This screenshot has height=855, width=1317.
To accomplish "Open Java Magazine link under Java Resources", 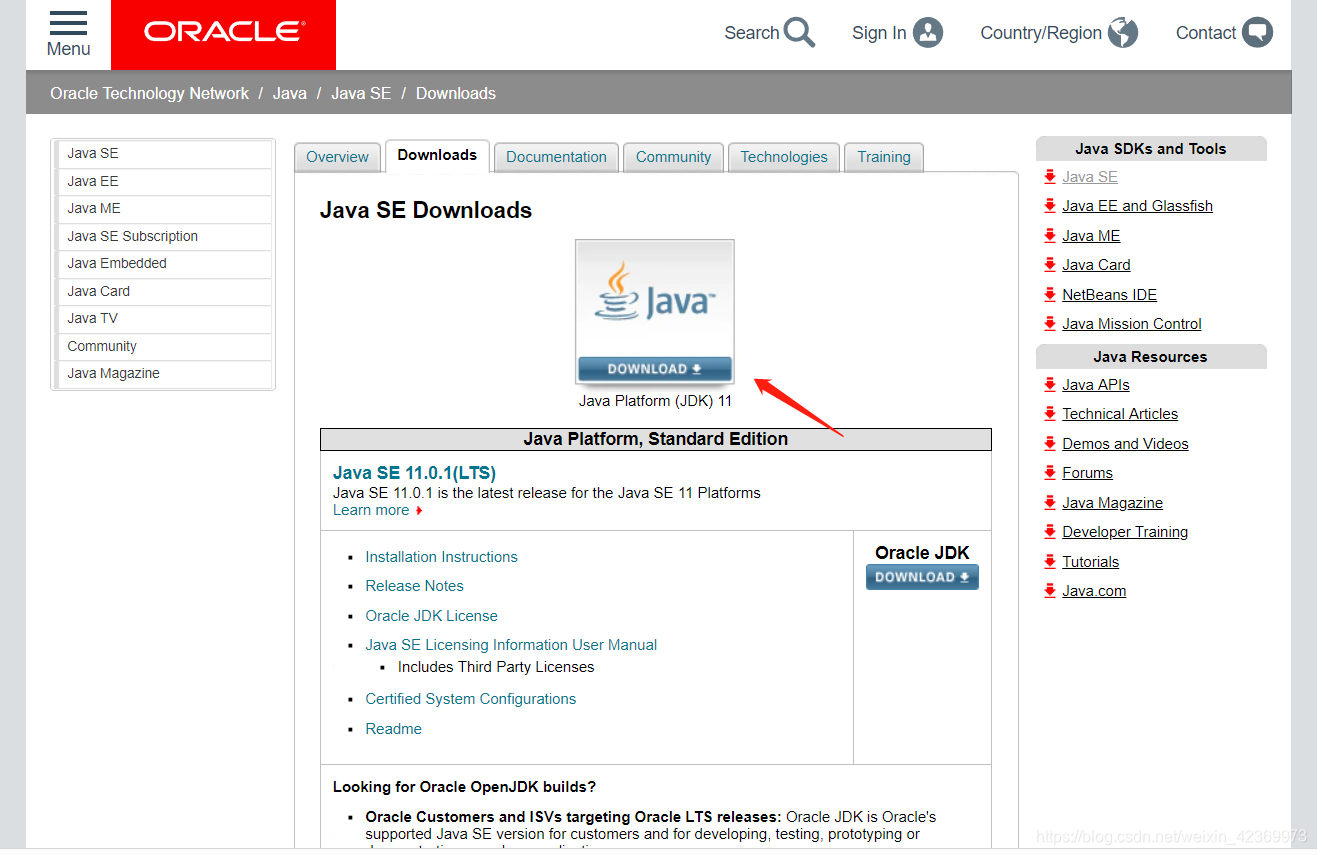I will pos(1112,503).
